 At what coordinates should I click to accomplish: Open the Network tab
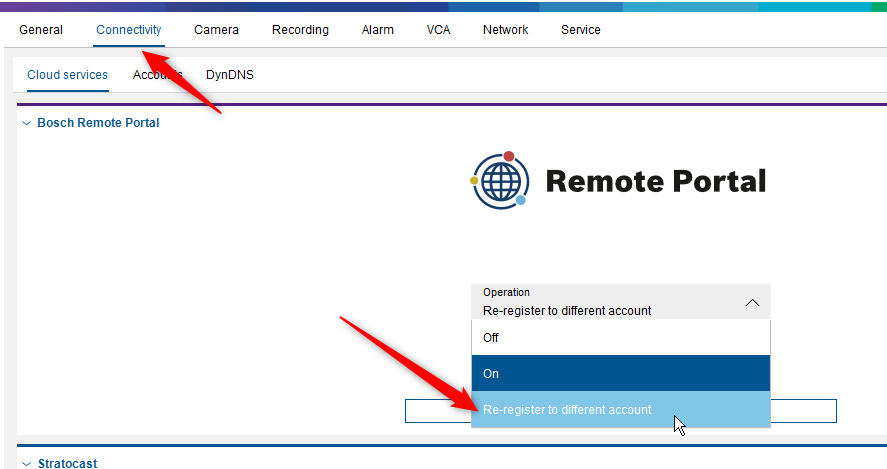(505, 30)
